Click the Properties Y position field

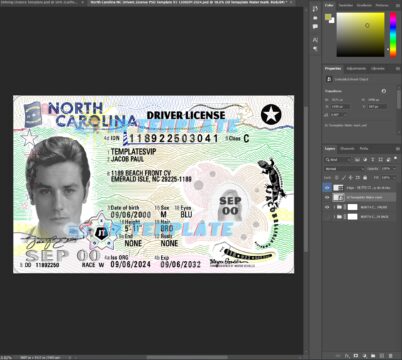pos(377,107)
